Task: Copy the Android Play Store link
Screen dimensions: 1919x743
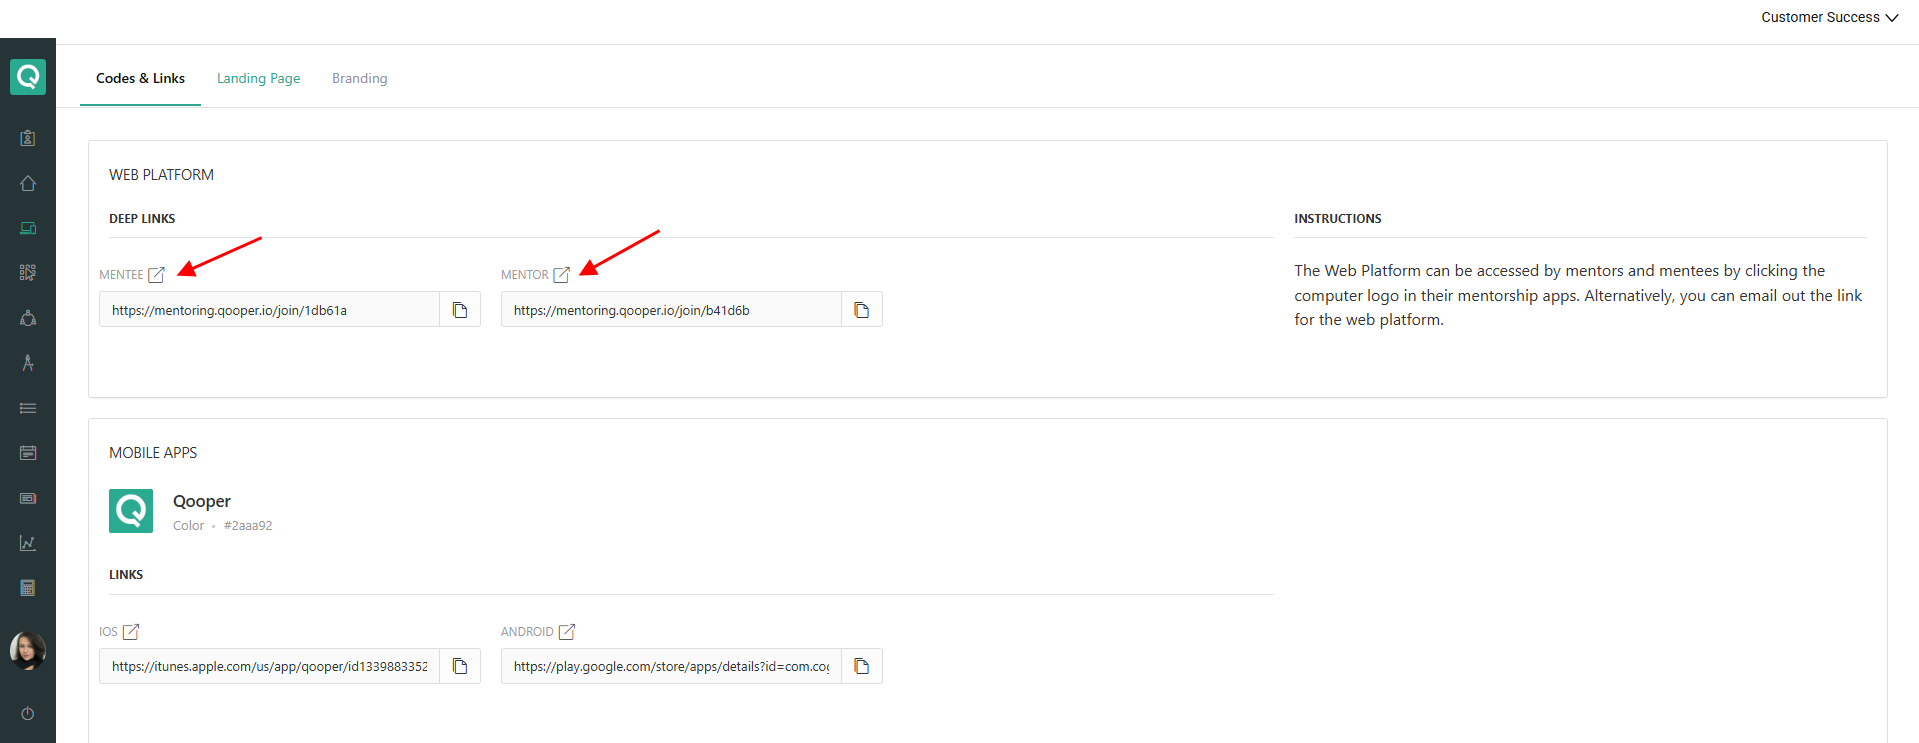Action: point(861,666)
